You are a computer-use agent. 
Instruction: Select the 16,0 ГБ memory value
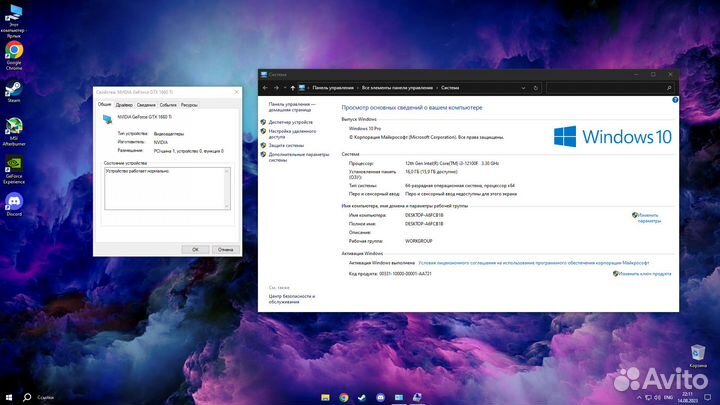431,172
